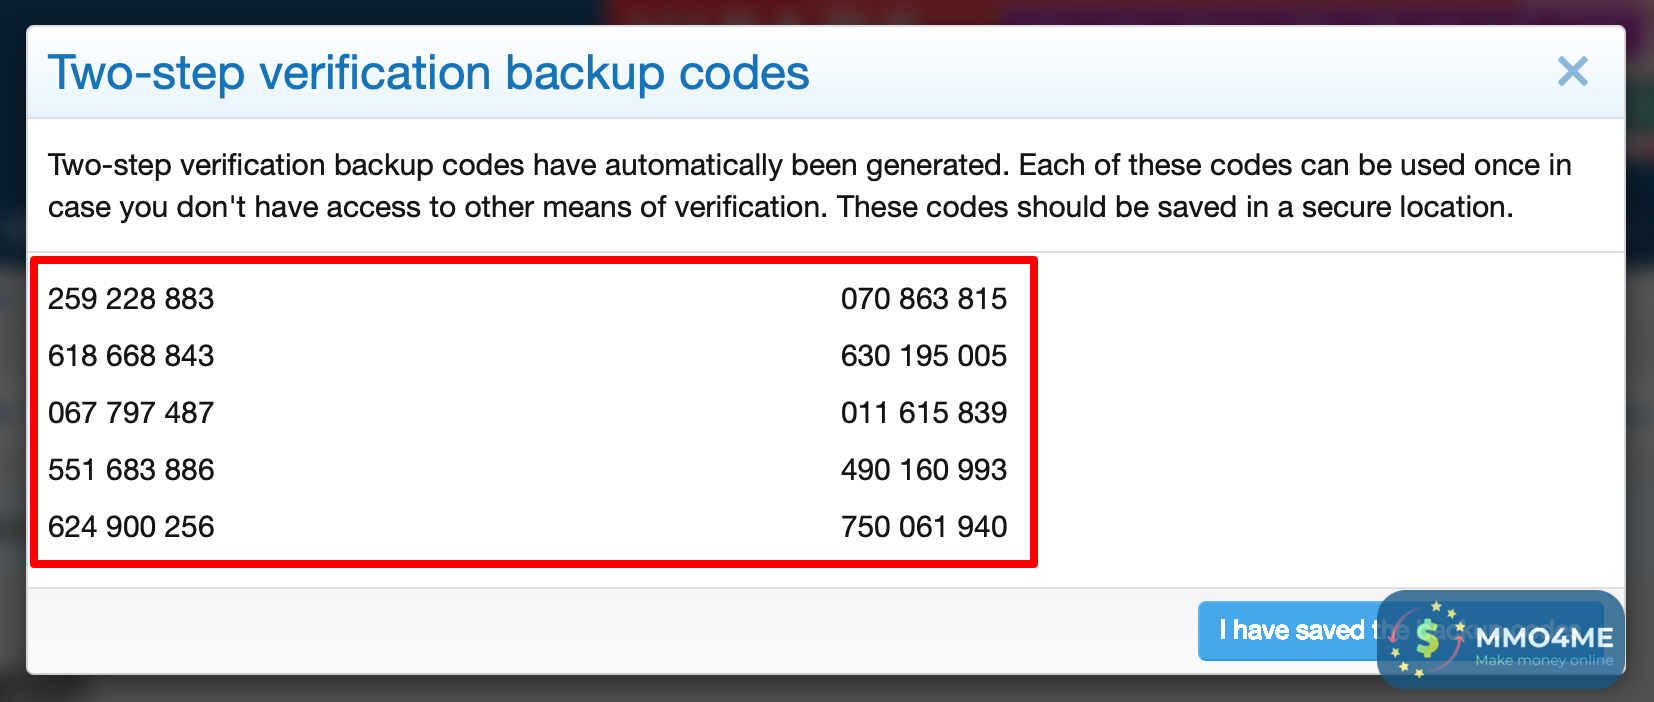The height and width of the screenshot is (702, 1654).
Task: Click the empty dialog footer area
Action: click(600, 630)
